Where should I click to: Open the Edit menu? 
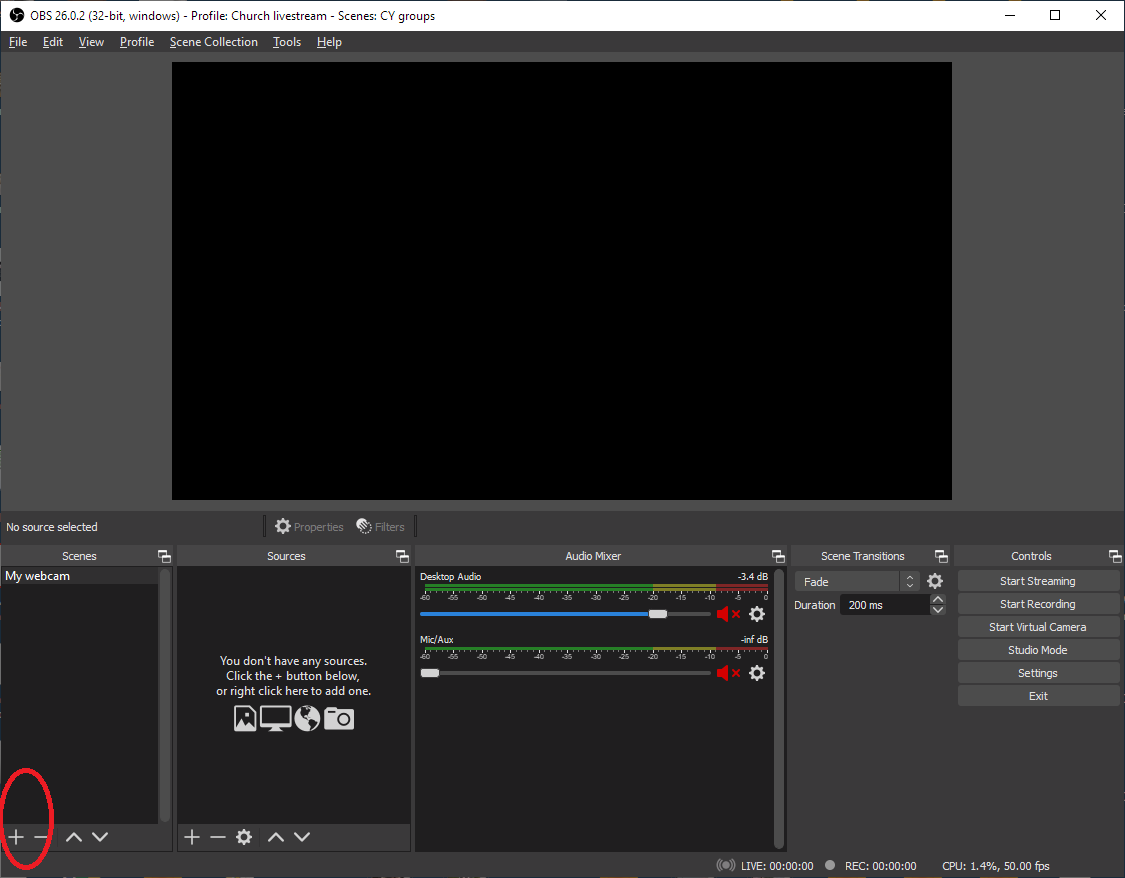tap(53, 42)
